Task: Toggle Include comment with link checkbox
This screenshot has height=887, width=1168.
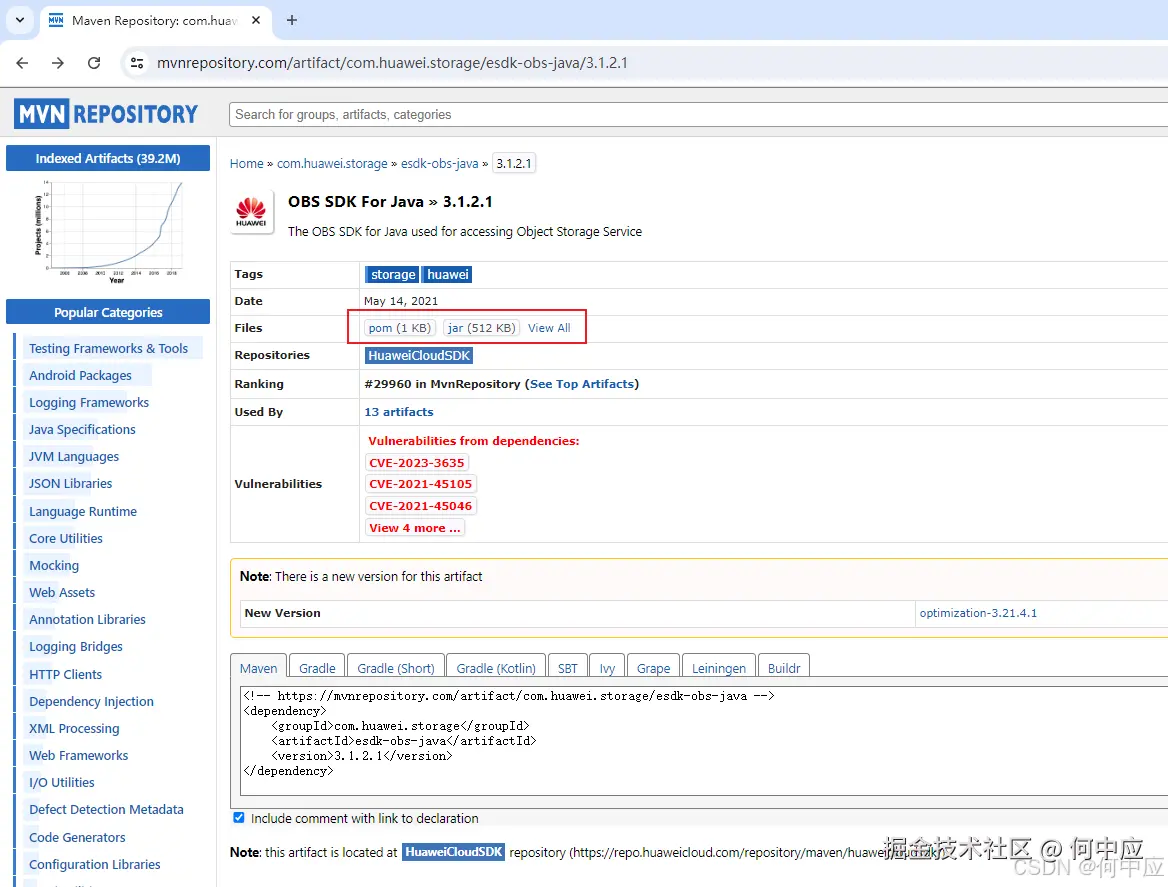Action: pos(239,818)
